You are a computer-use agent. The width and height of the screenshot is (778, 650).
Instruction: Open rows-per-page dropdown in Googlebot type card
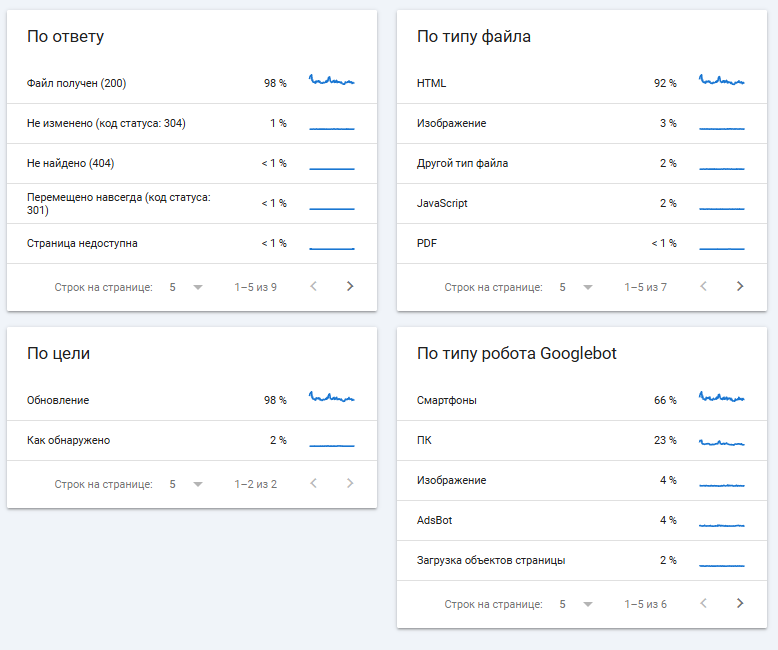tap(576, 604)
